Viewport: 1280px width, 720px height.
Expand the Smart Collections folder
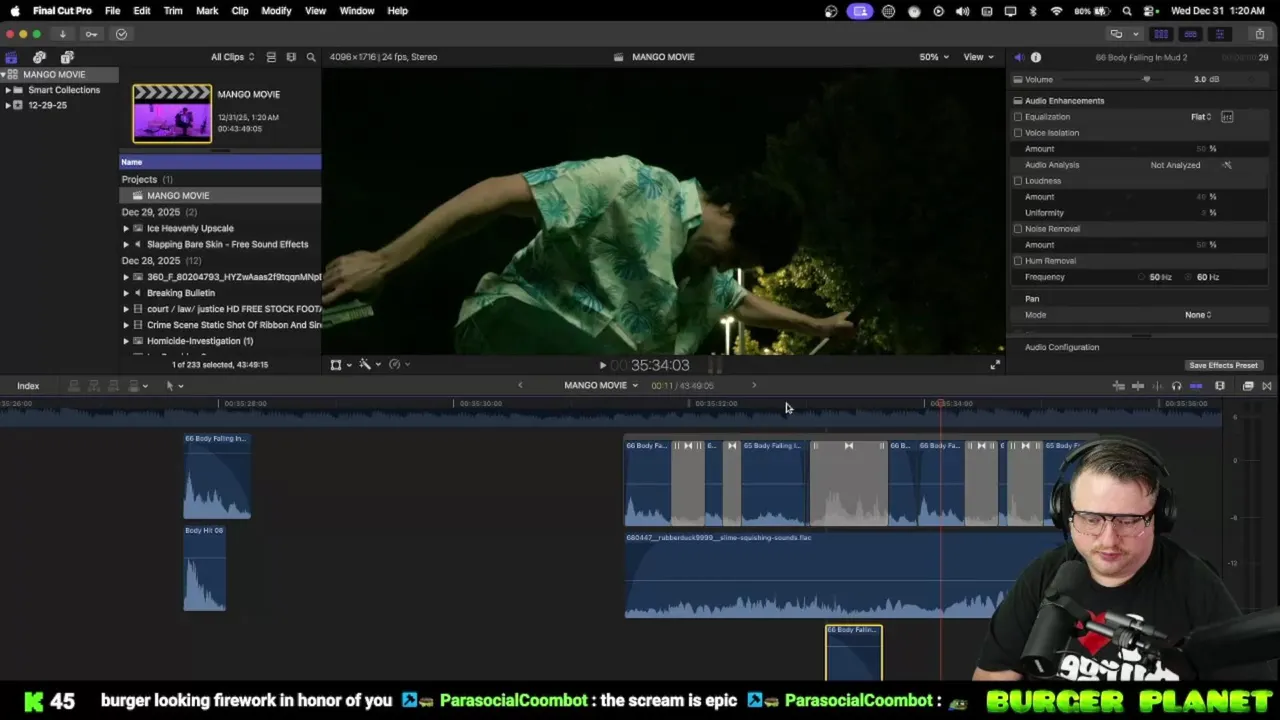coord(8,90)
